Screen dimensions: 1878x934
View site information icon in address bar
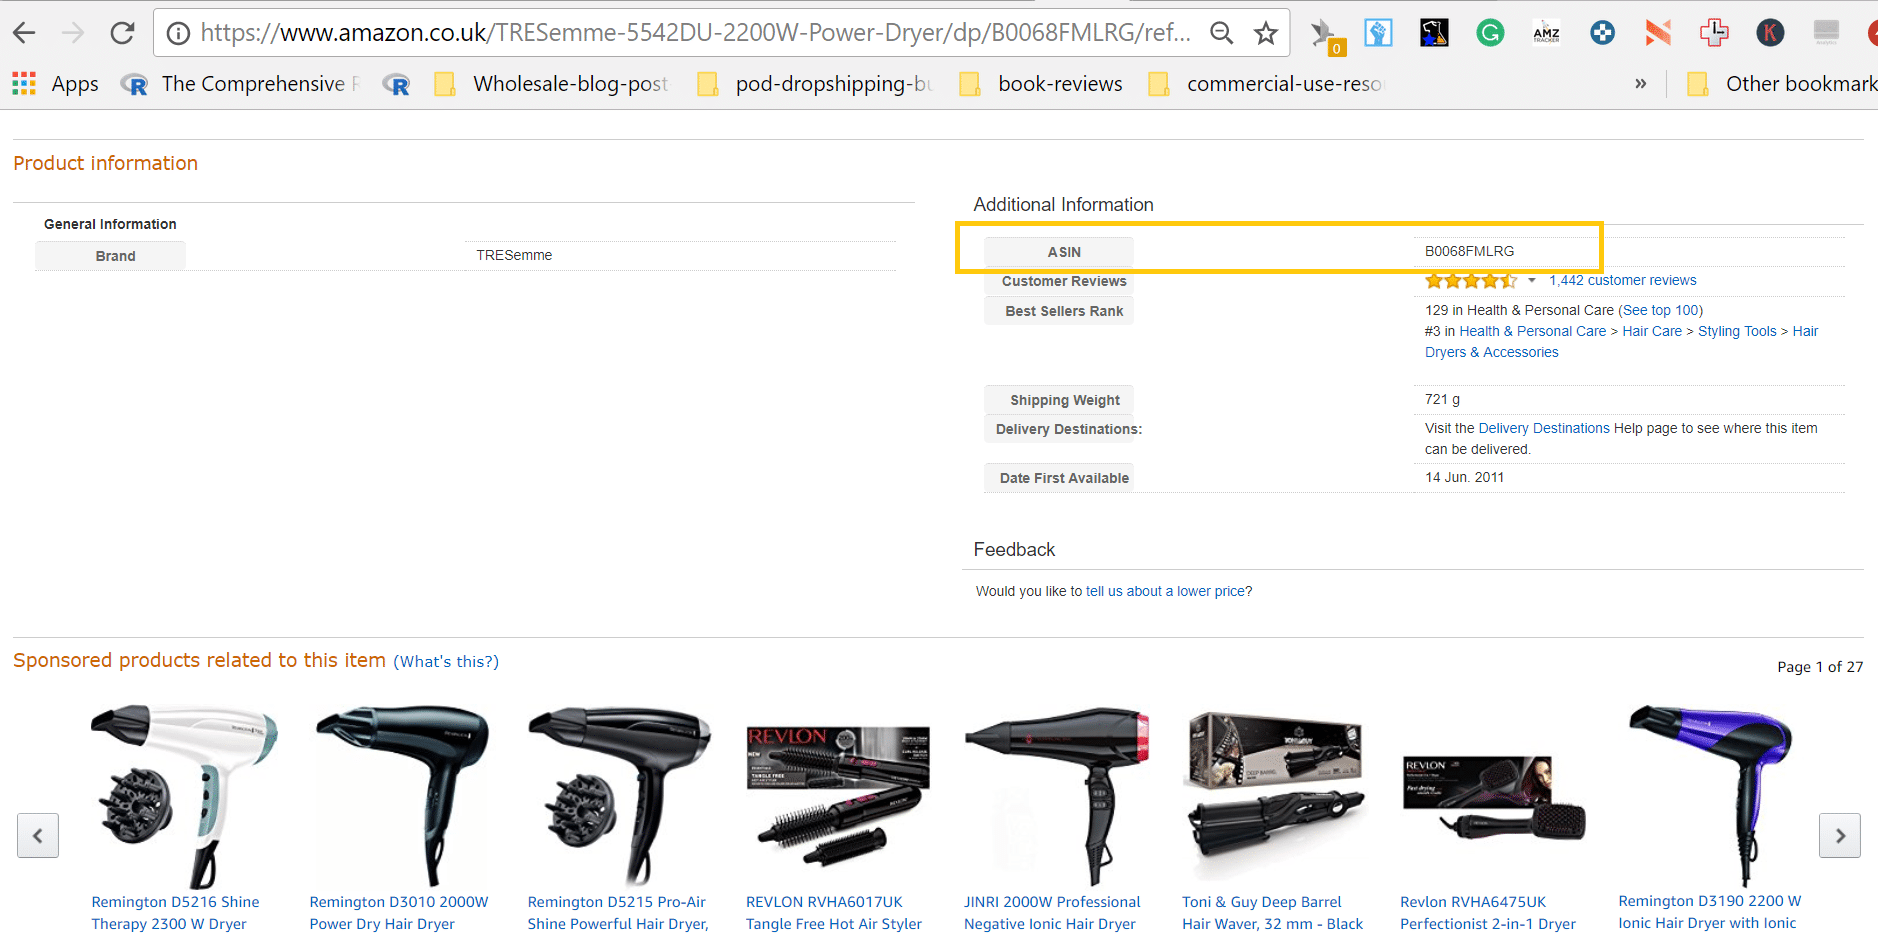(x=178, y=33)
